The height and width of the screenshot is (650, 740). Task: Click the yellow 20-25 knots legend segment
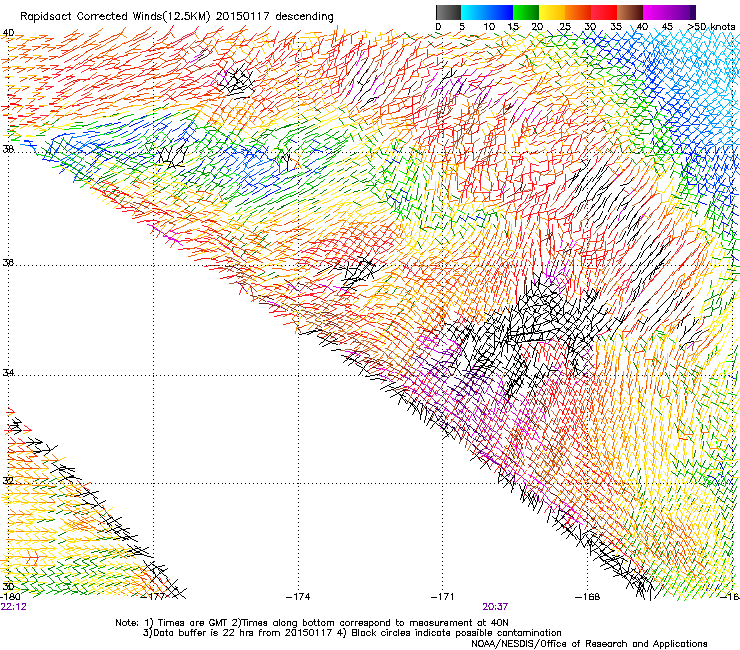click(x=552, y=12)
